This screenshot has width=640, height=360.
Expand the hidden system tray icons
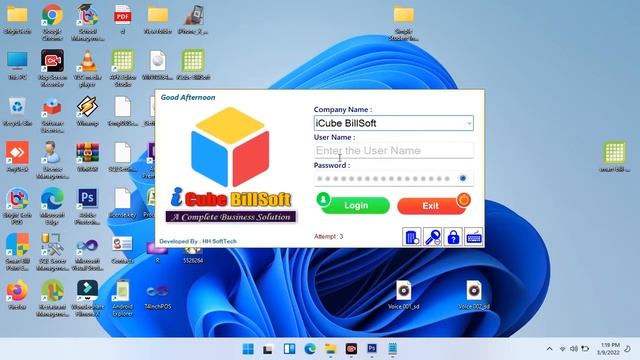[x=549, y=349]
